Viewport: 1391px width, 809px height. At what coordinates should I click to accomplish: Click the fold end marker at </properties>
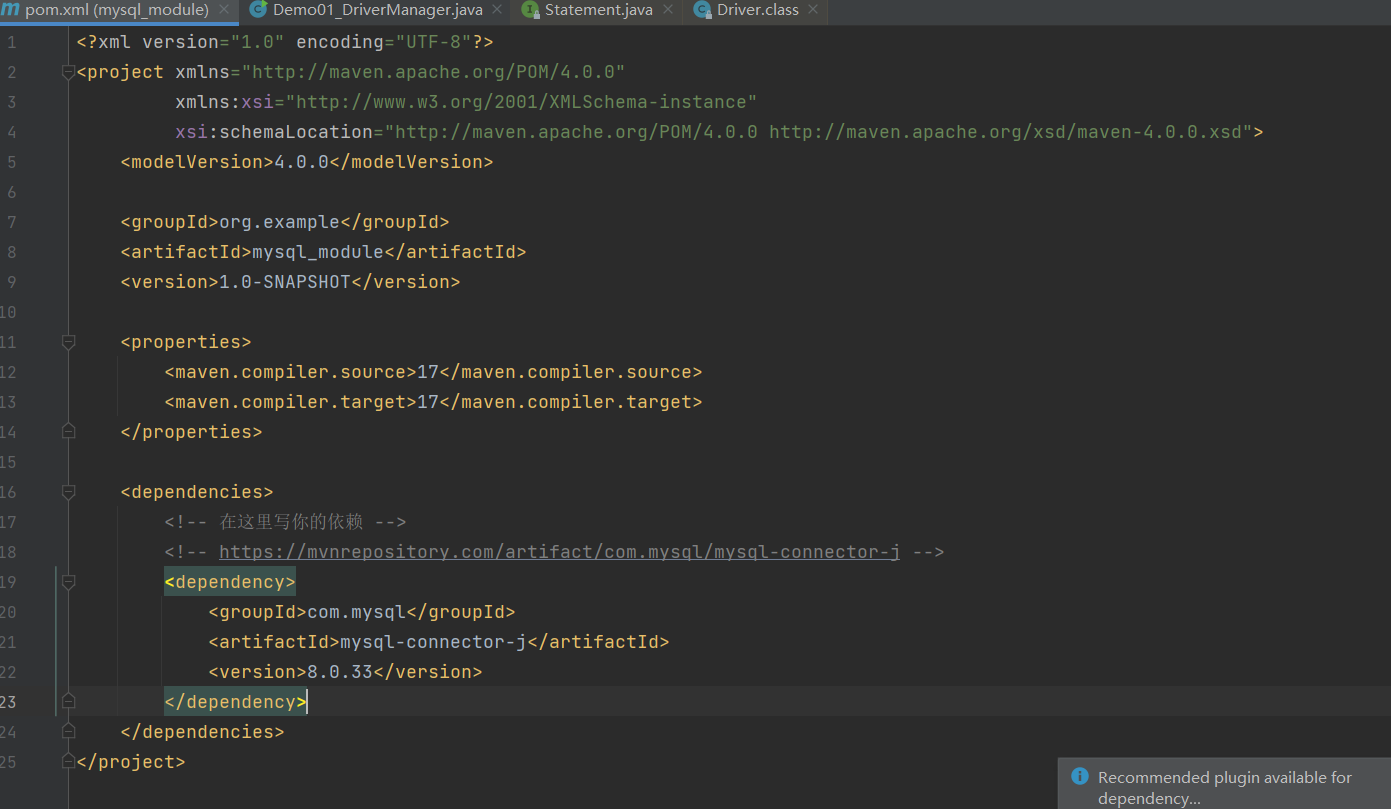point(68,432)
